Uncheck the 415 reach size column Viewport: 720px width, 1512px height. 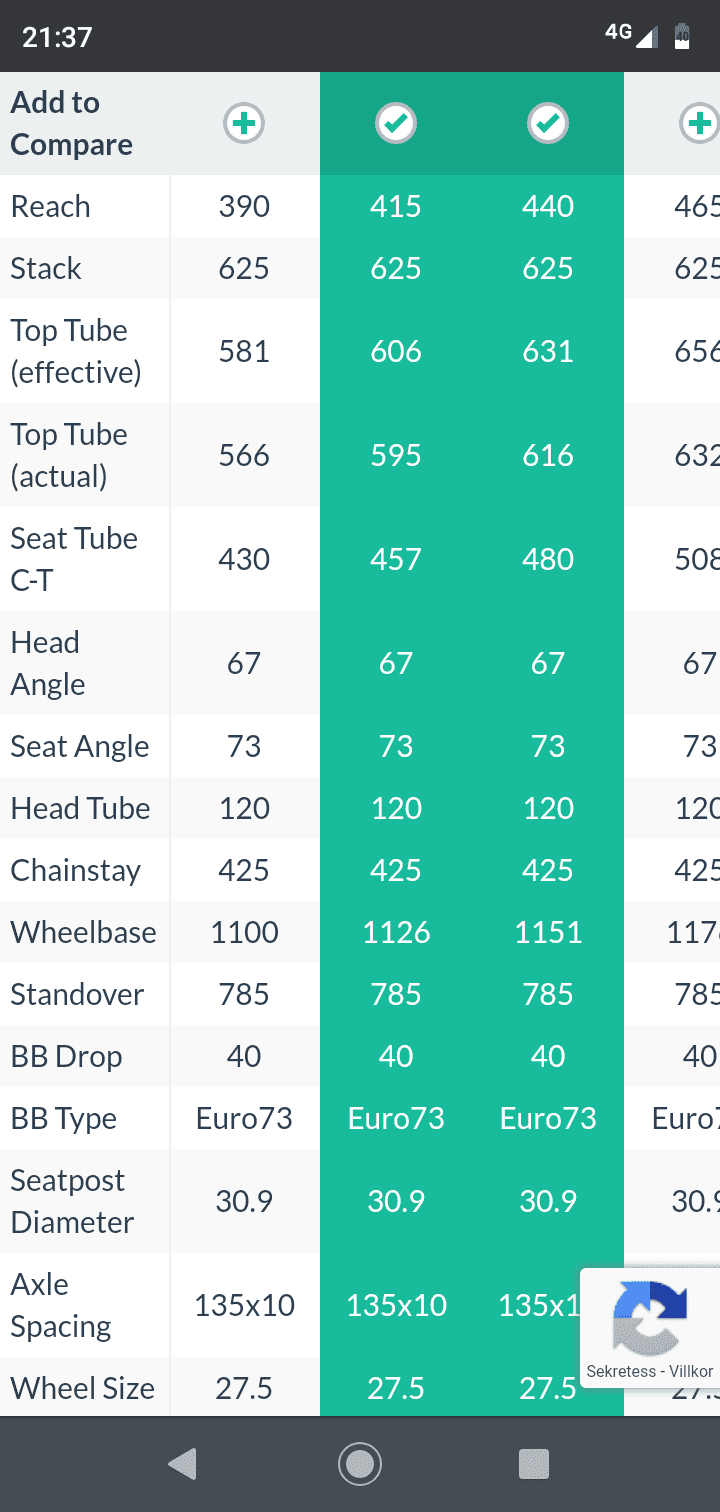pos(396,124)
